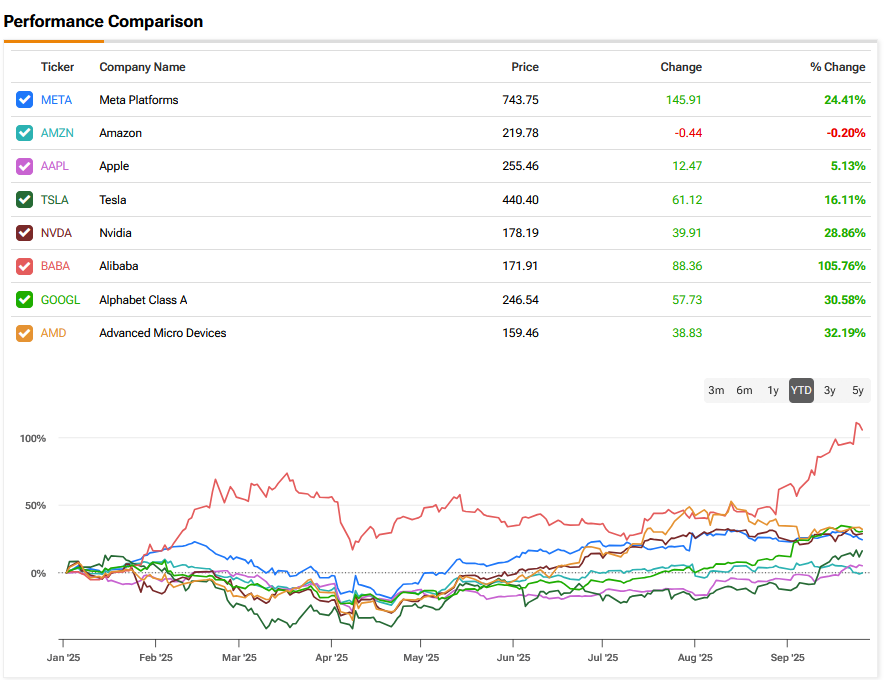The height and width of the screenshot is (680, 893).
Task: Click Alibaba's 105.76% change
Action: click(842, 266)
